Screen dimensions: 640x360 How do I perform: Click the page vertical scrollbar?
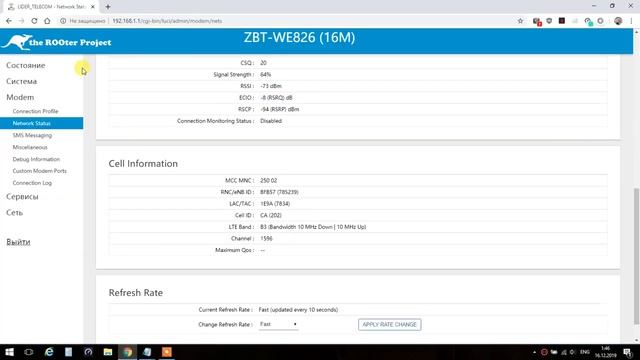[636, 256]
